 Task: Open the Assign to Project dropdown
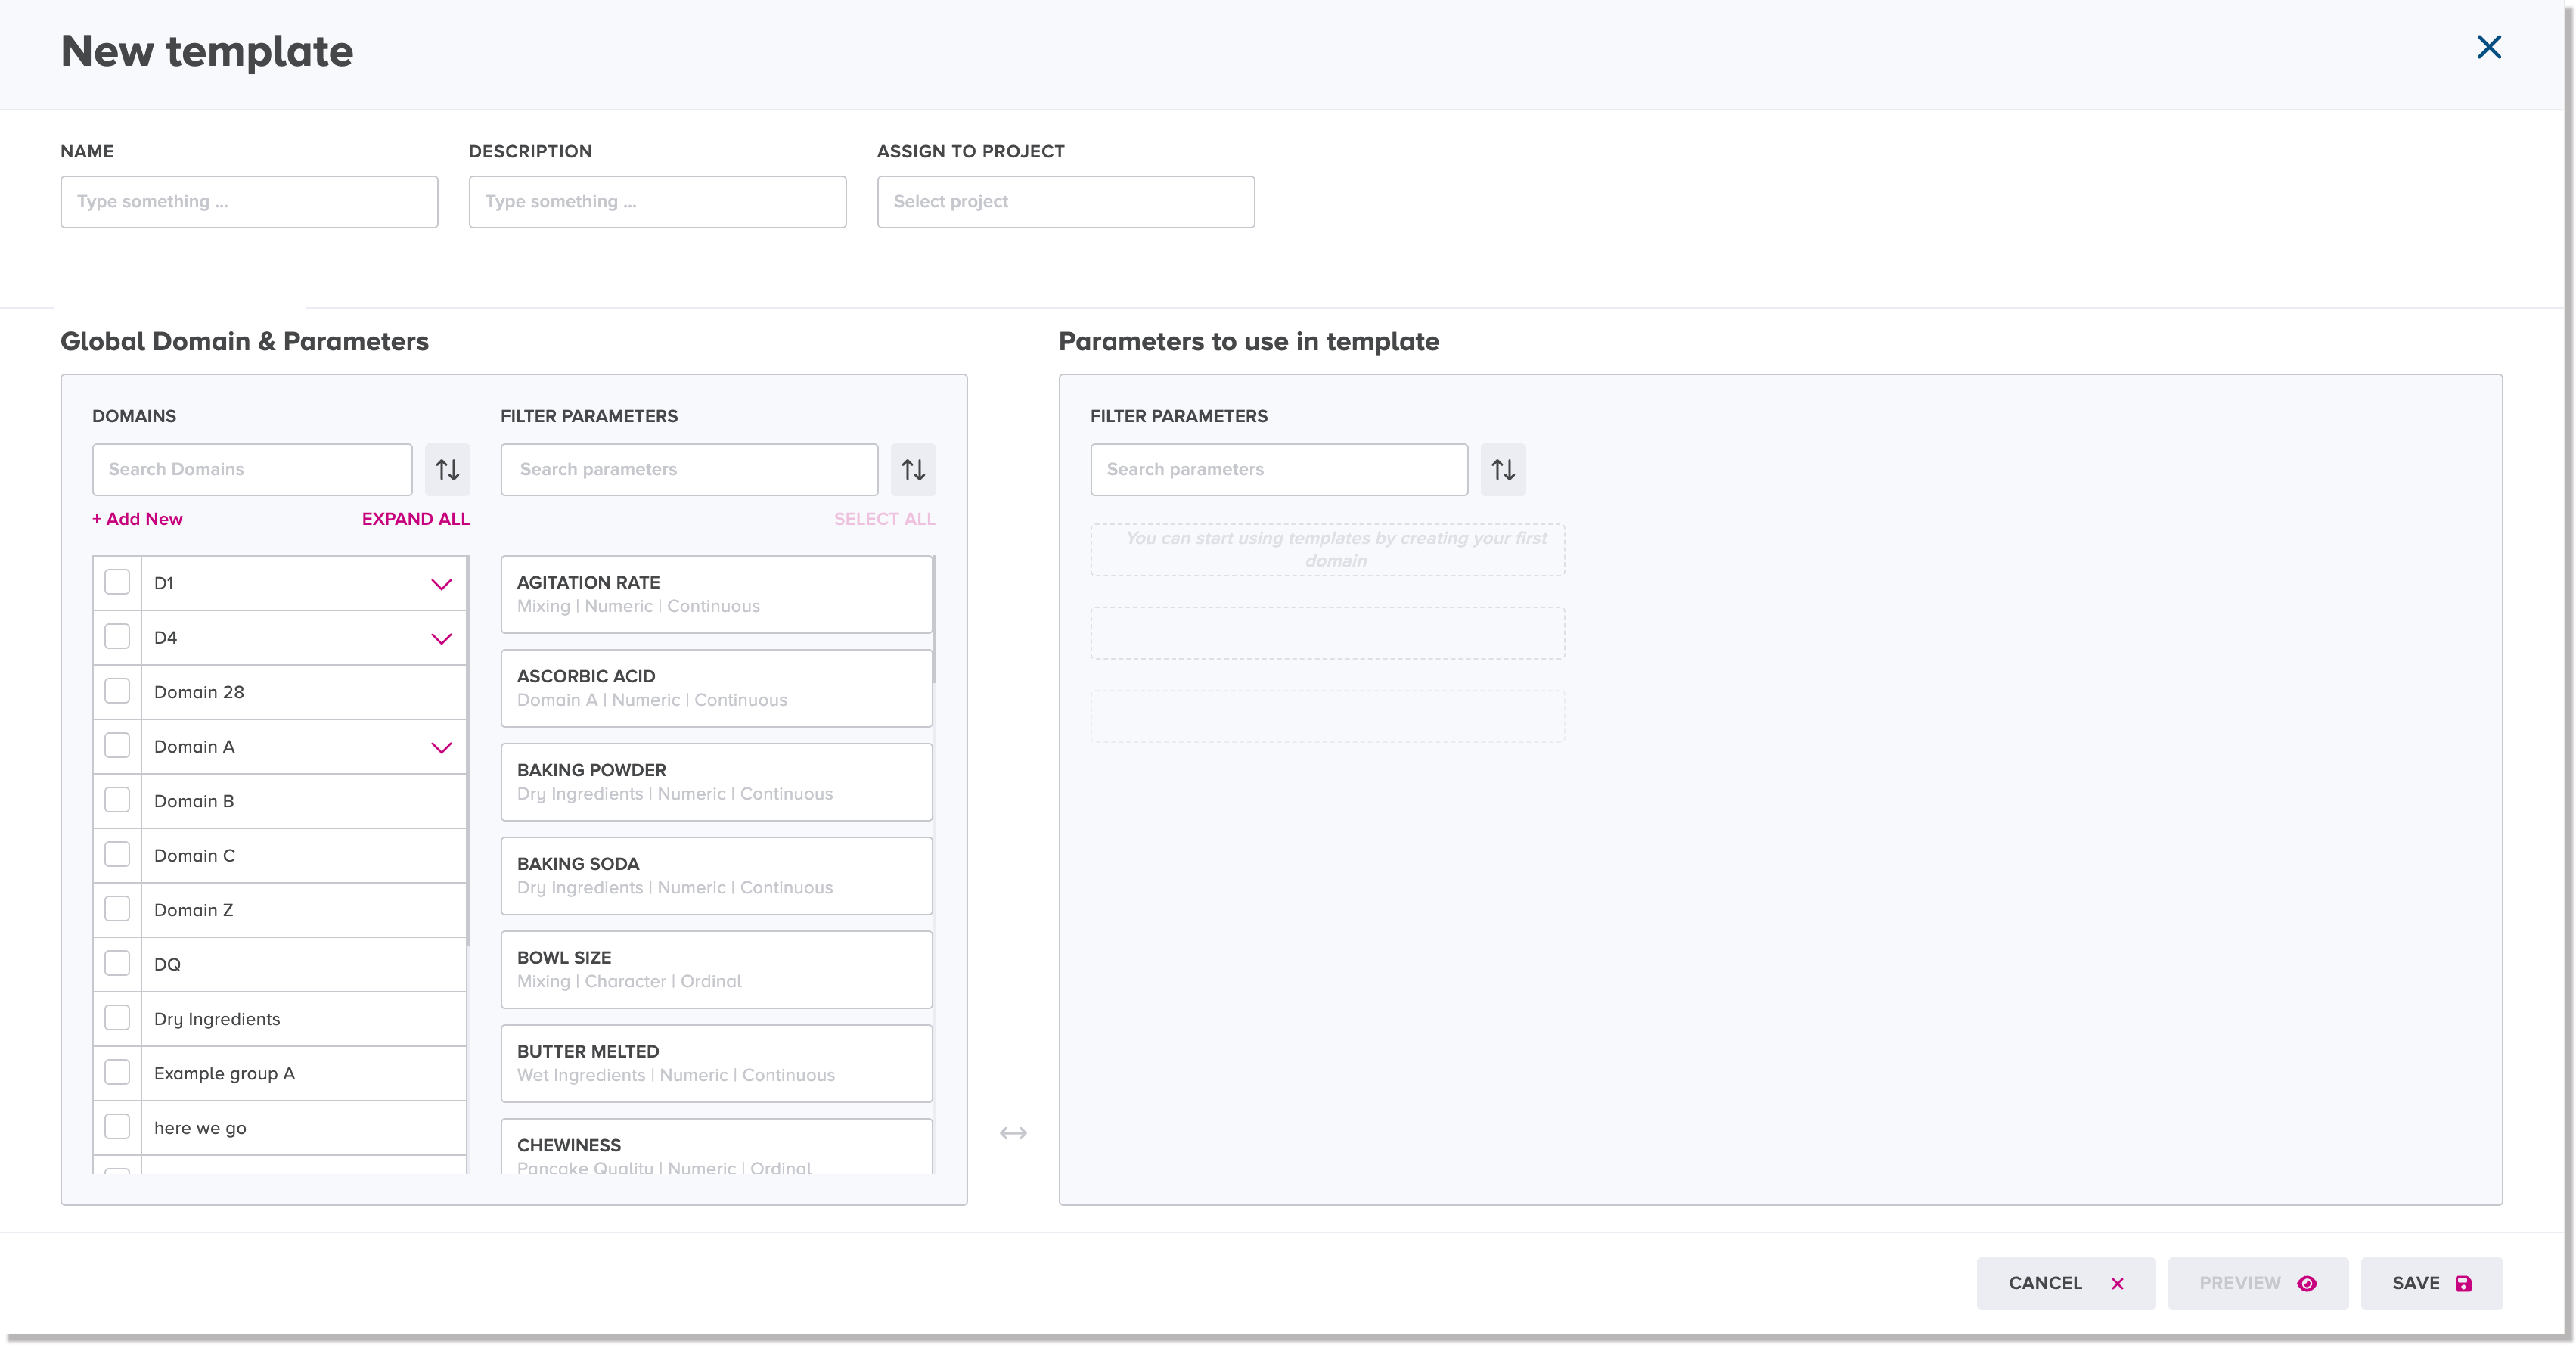pyautogui.click(x=1065, y=202)
